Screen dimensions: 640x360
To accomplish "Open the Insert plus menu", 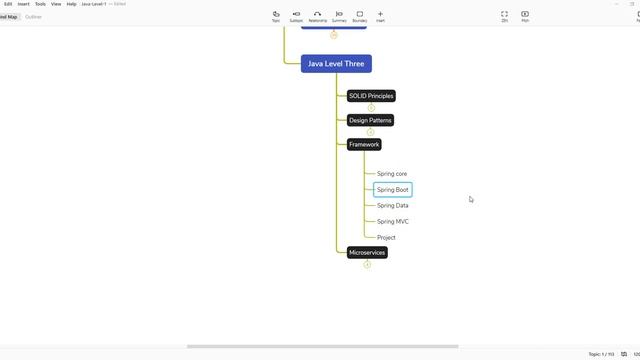I will [x=380, y=16].
